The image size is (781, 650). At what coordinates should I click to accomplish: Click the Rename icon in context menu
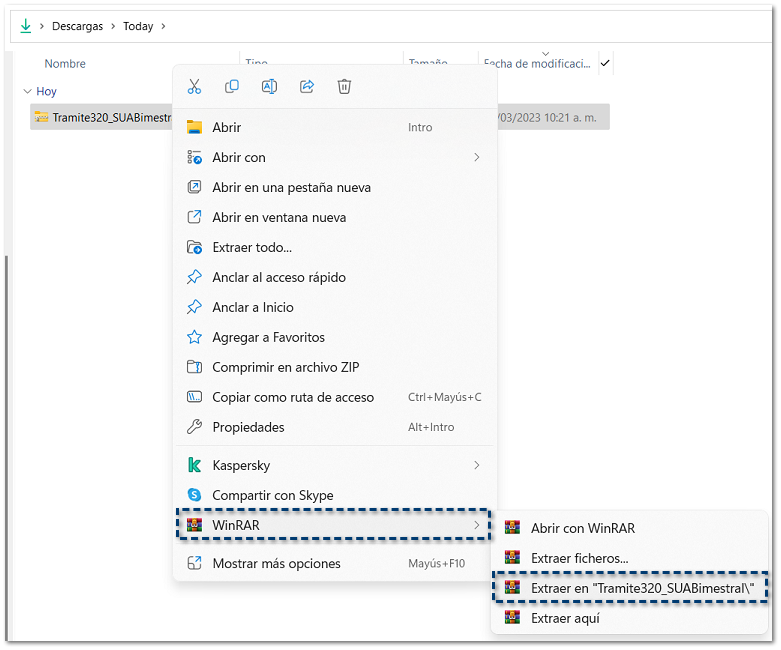coord(269,87)
